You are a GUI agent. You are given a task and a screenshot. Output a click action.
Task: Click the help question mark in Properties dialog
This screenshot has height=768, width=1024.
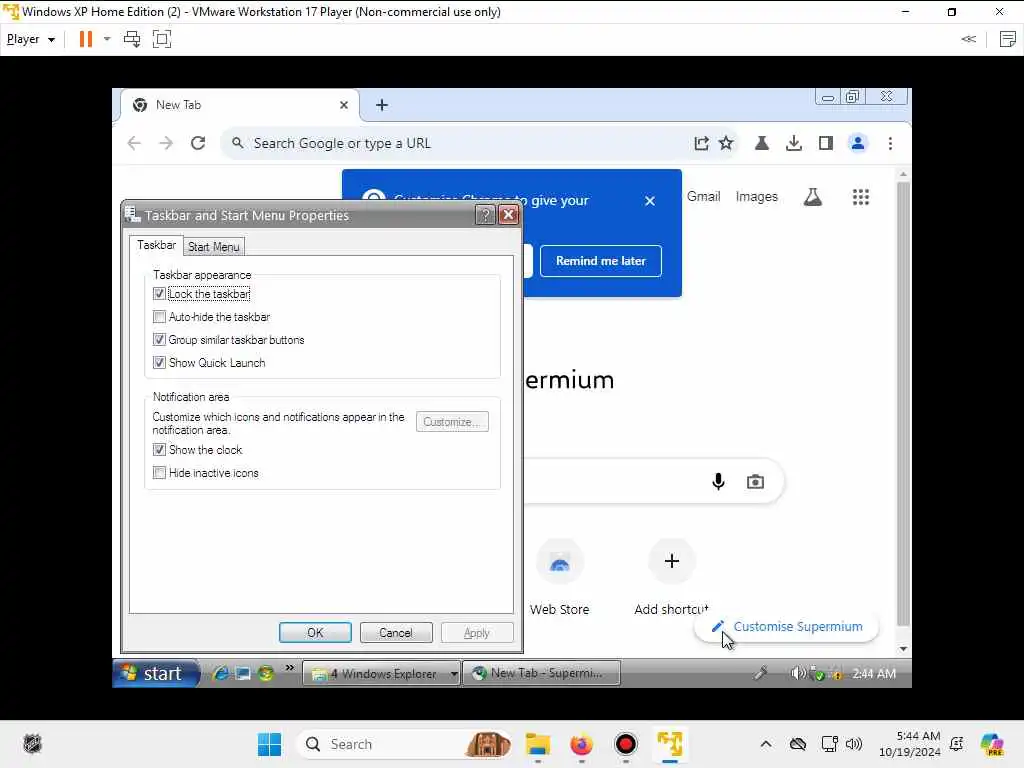(485, 215)
